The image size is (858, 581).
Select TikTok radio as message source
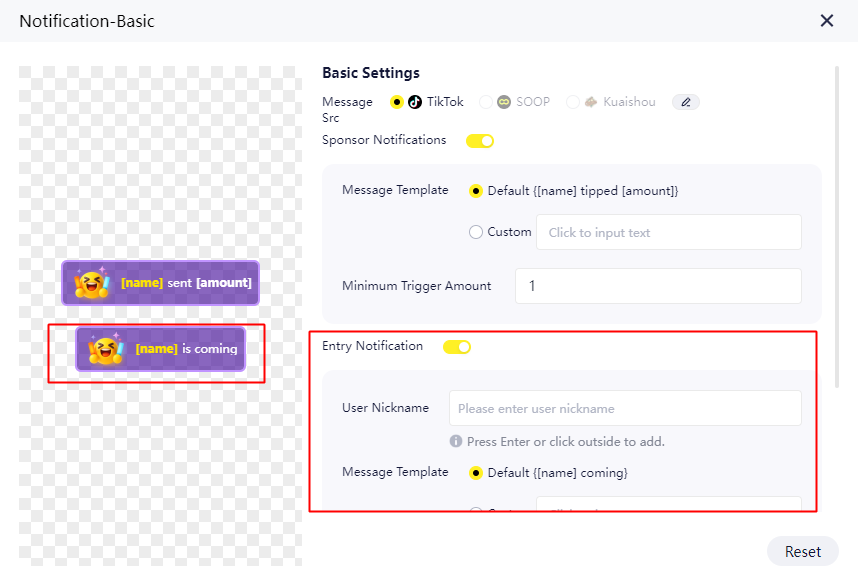[397, 102]
